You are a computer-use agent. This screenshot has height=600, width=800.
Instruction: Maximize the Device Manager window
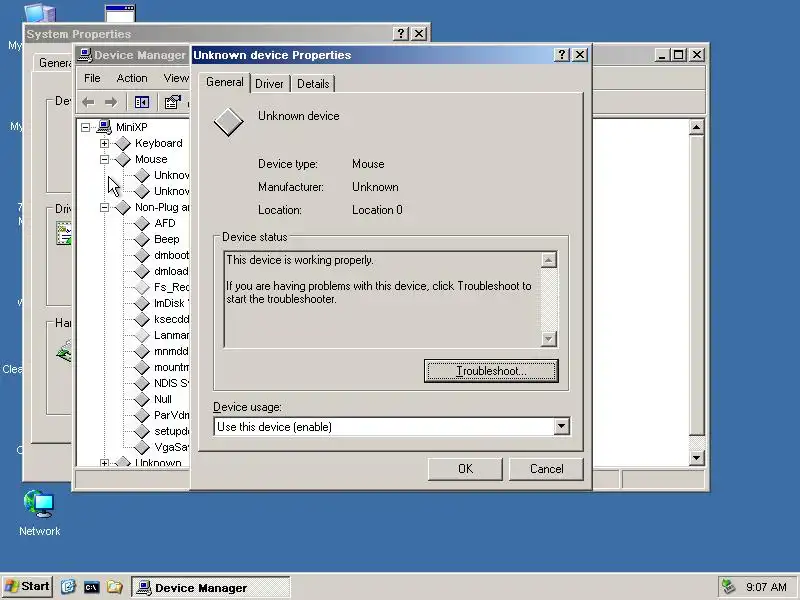tap(679, 55)
